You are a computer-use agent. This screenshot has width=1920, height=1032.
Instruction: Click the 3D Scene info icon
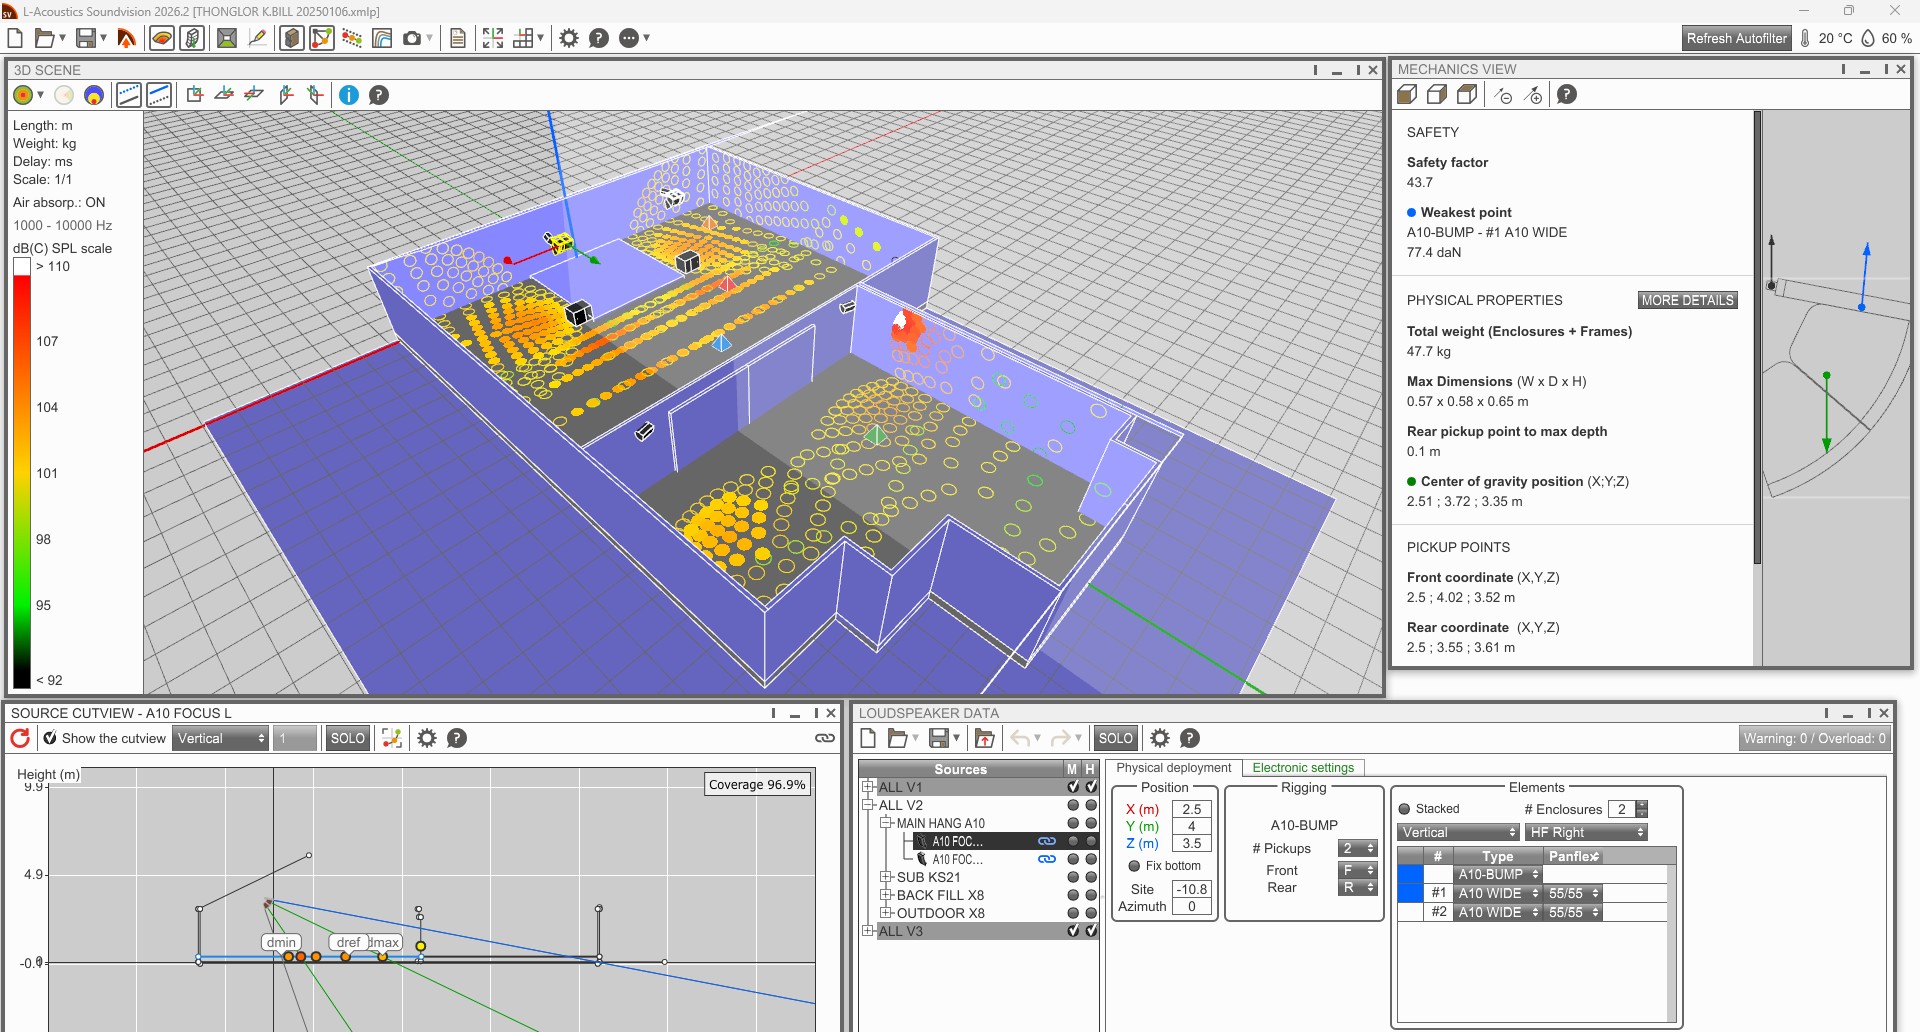coord(349,95)
